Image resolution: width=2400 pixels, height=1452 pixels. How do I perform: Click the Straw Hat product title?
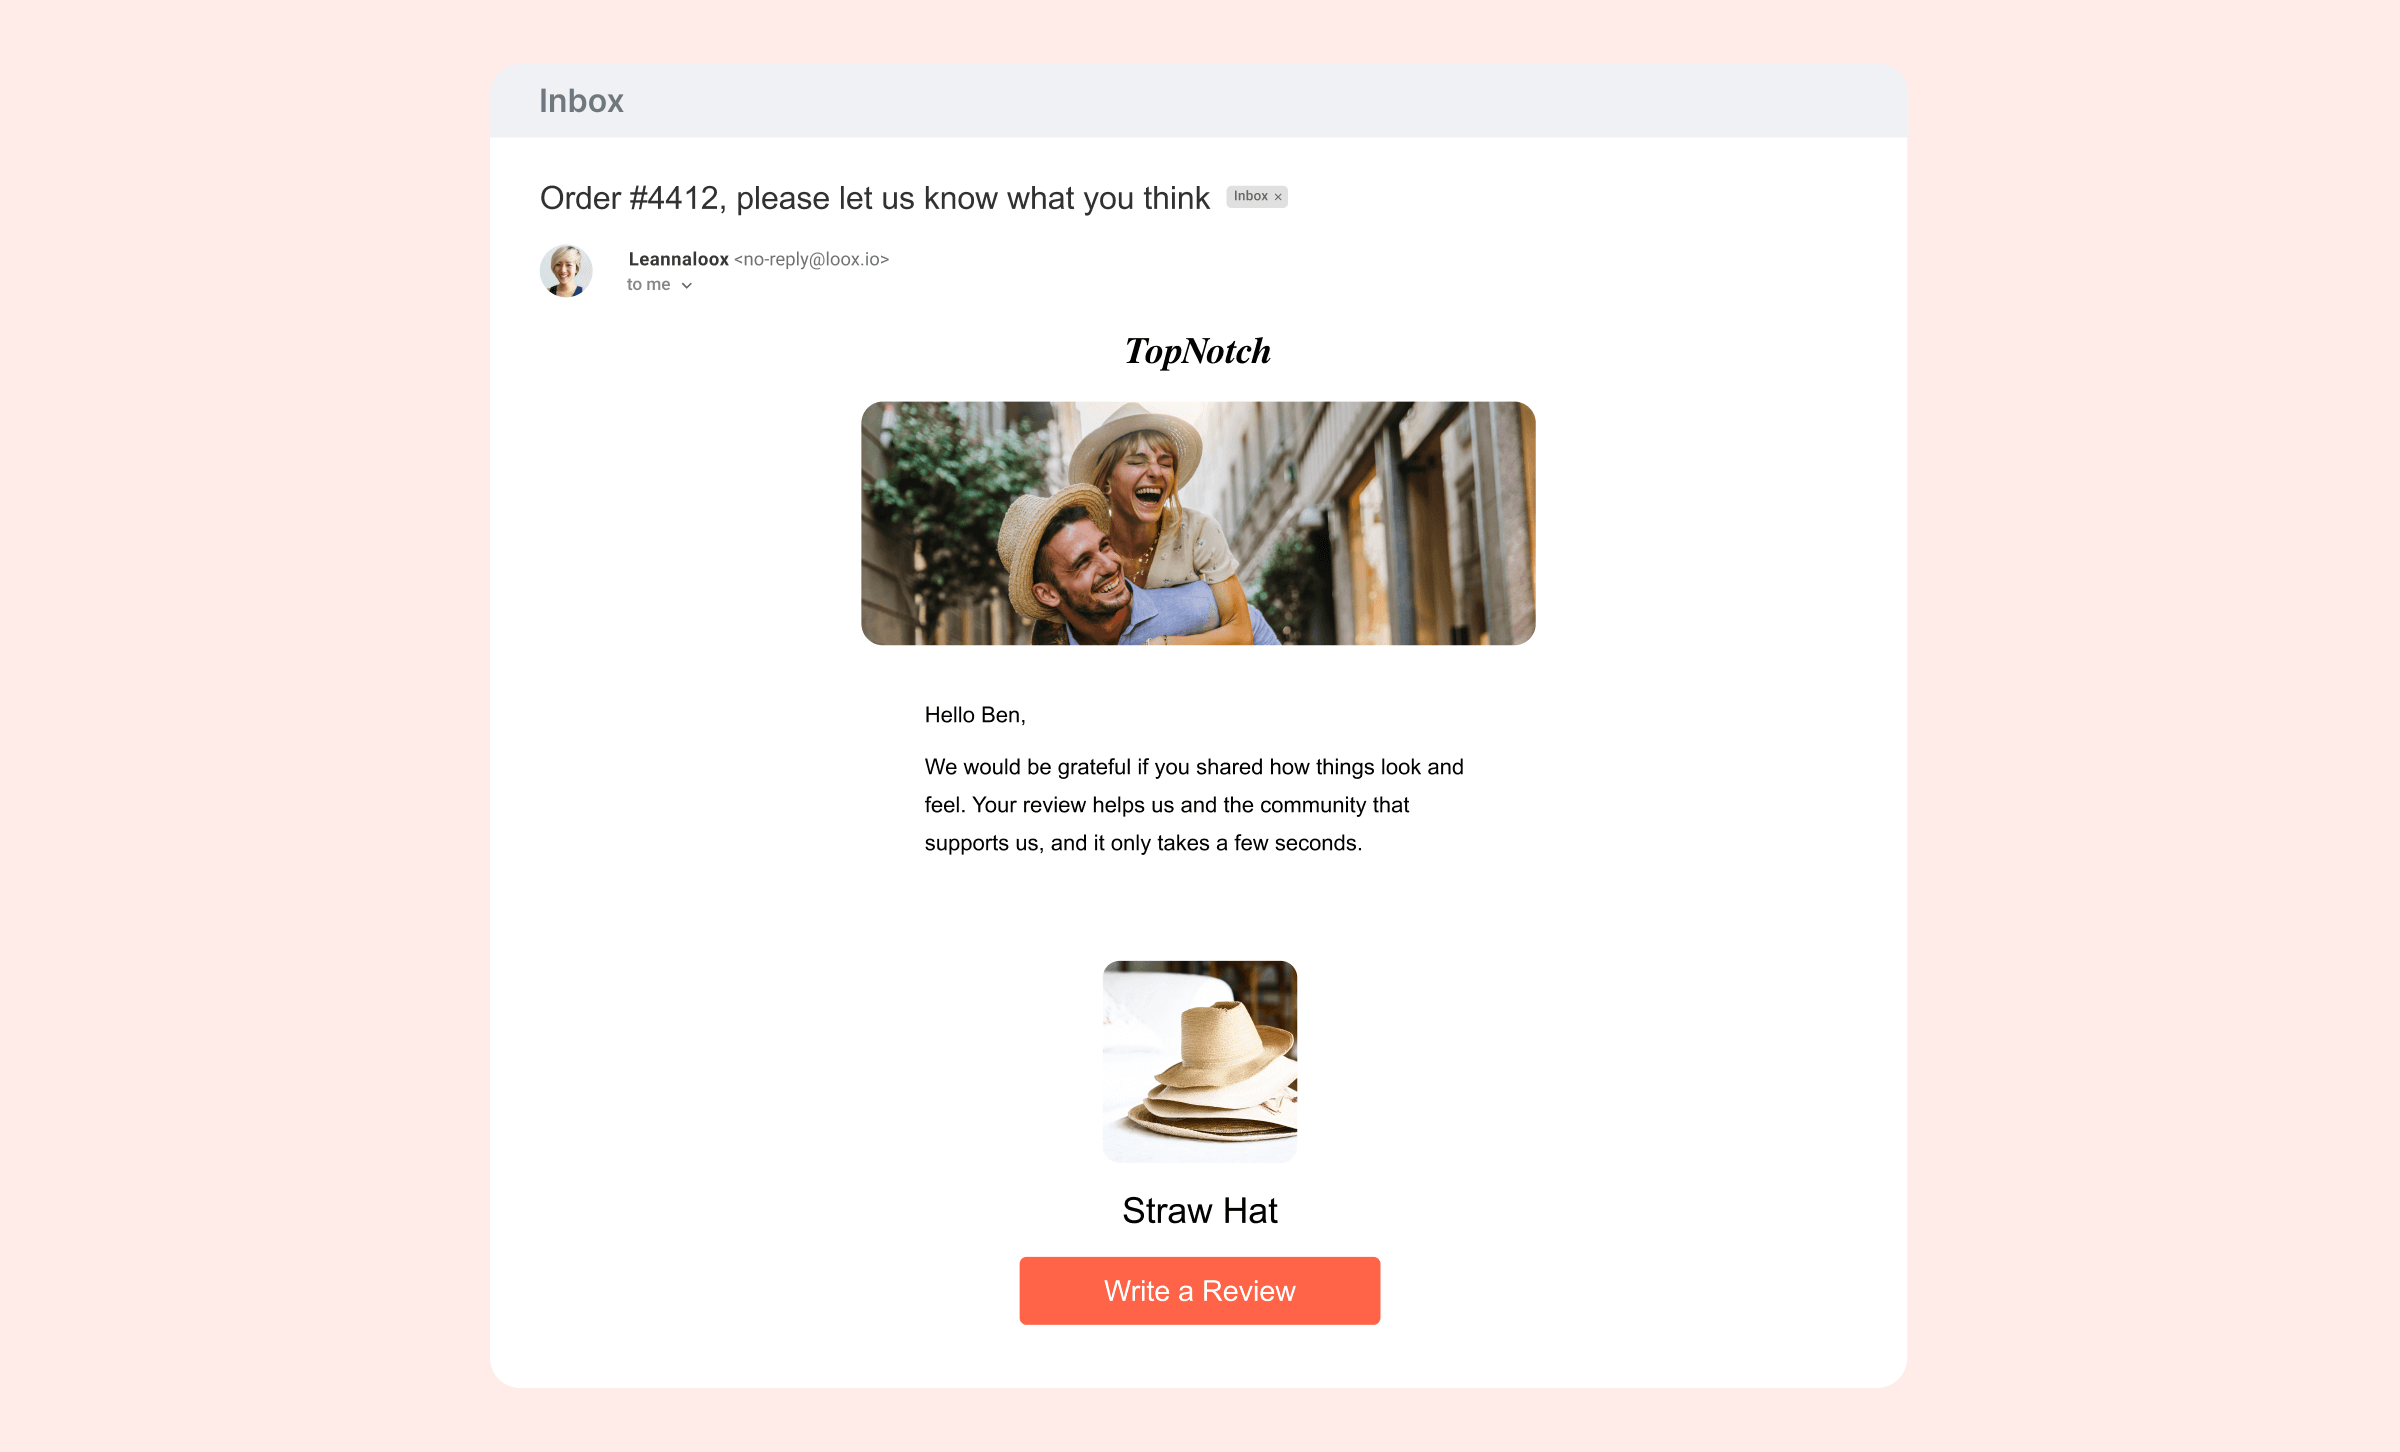point(1199,1211)
